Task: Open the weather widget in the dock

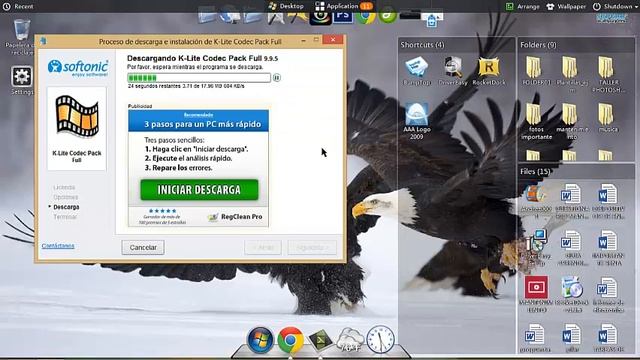Action: [350, 341]
